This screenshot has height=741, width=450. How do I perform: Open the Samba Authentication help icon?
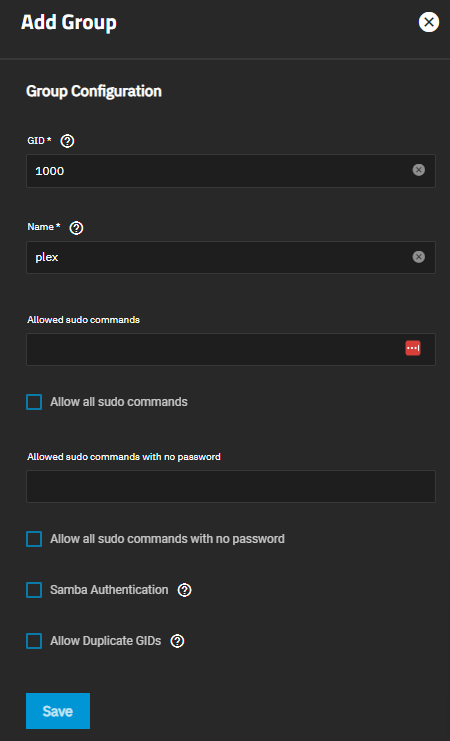(x=184, y=590)
